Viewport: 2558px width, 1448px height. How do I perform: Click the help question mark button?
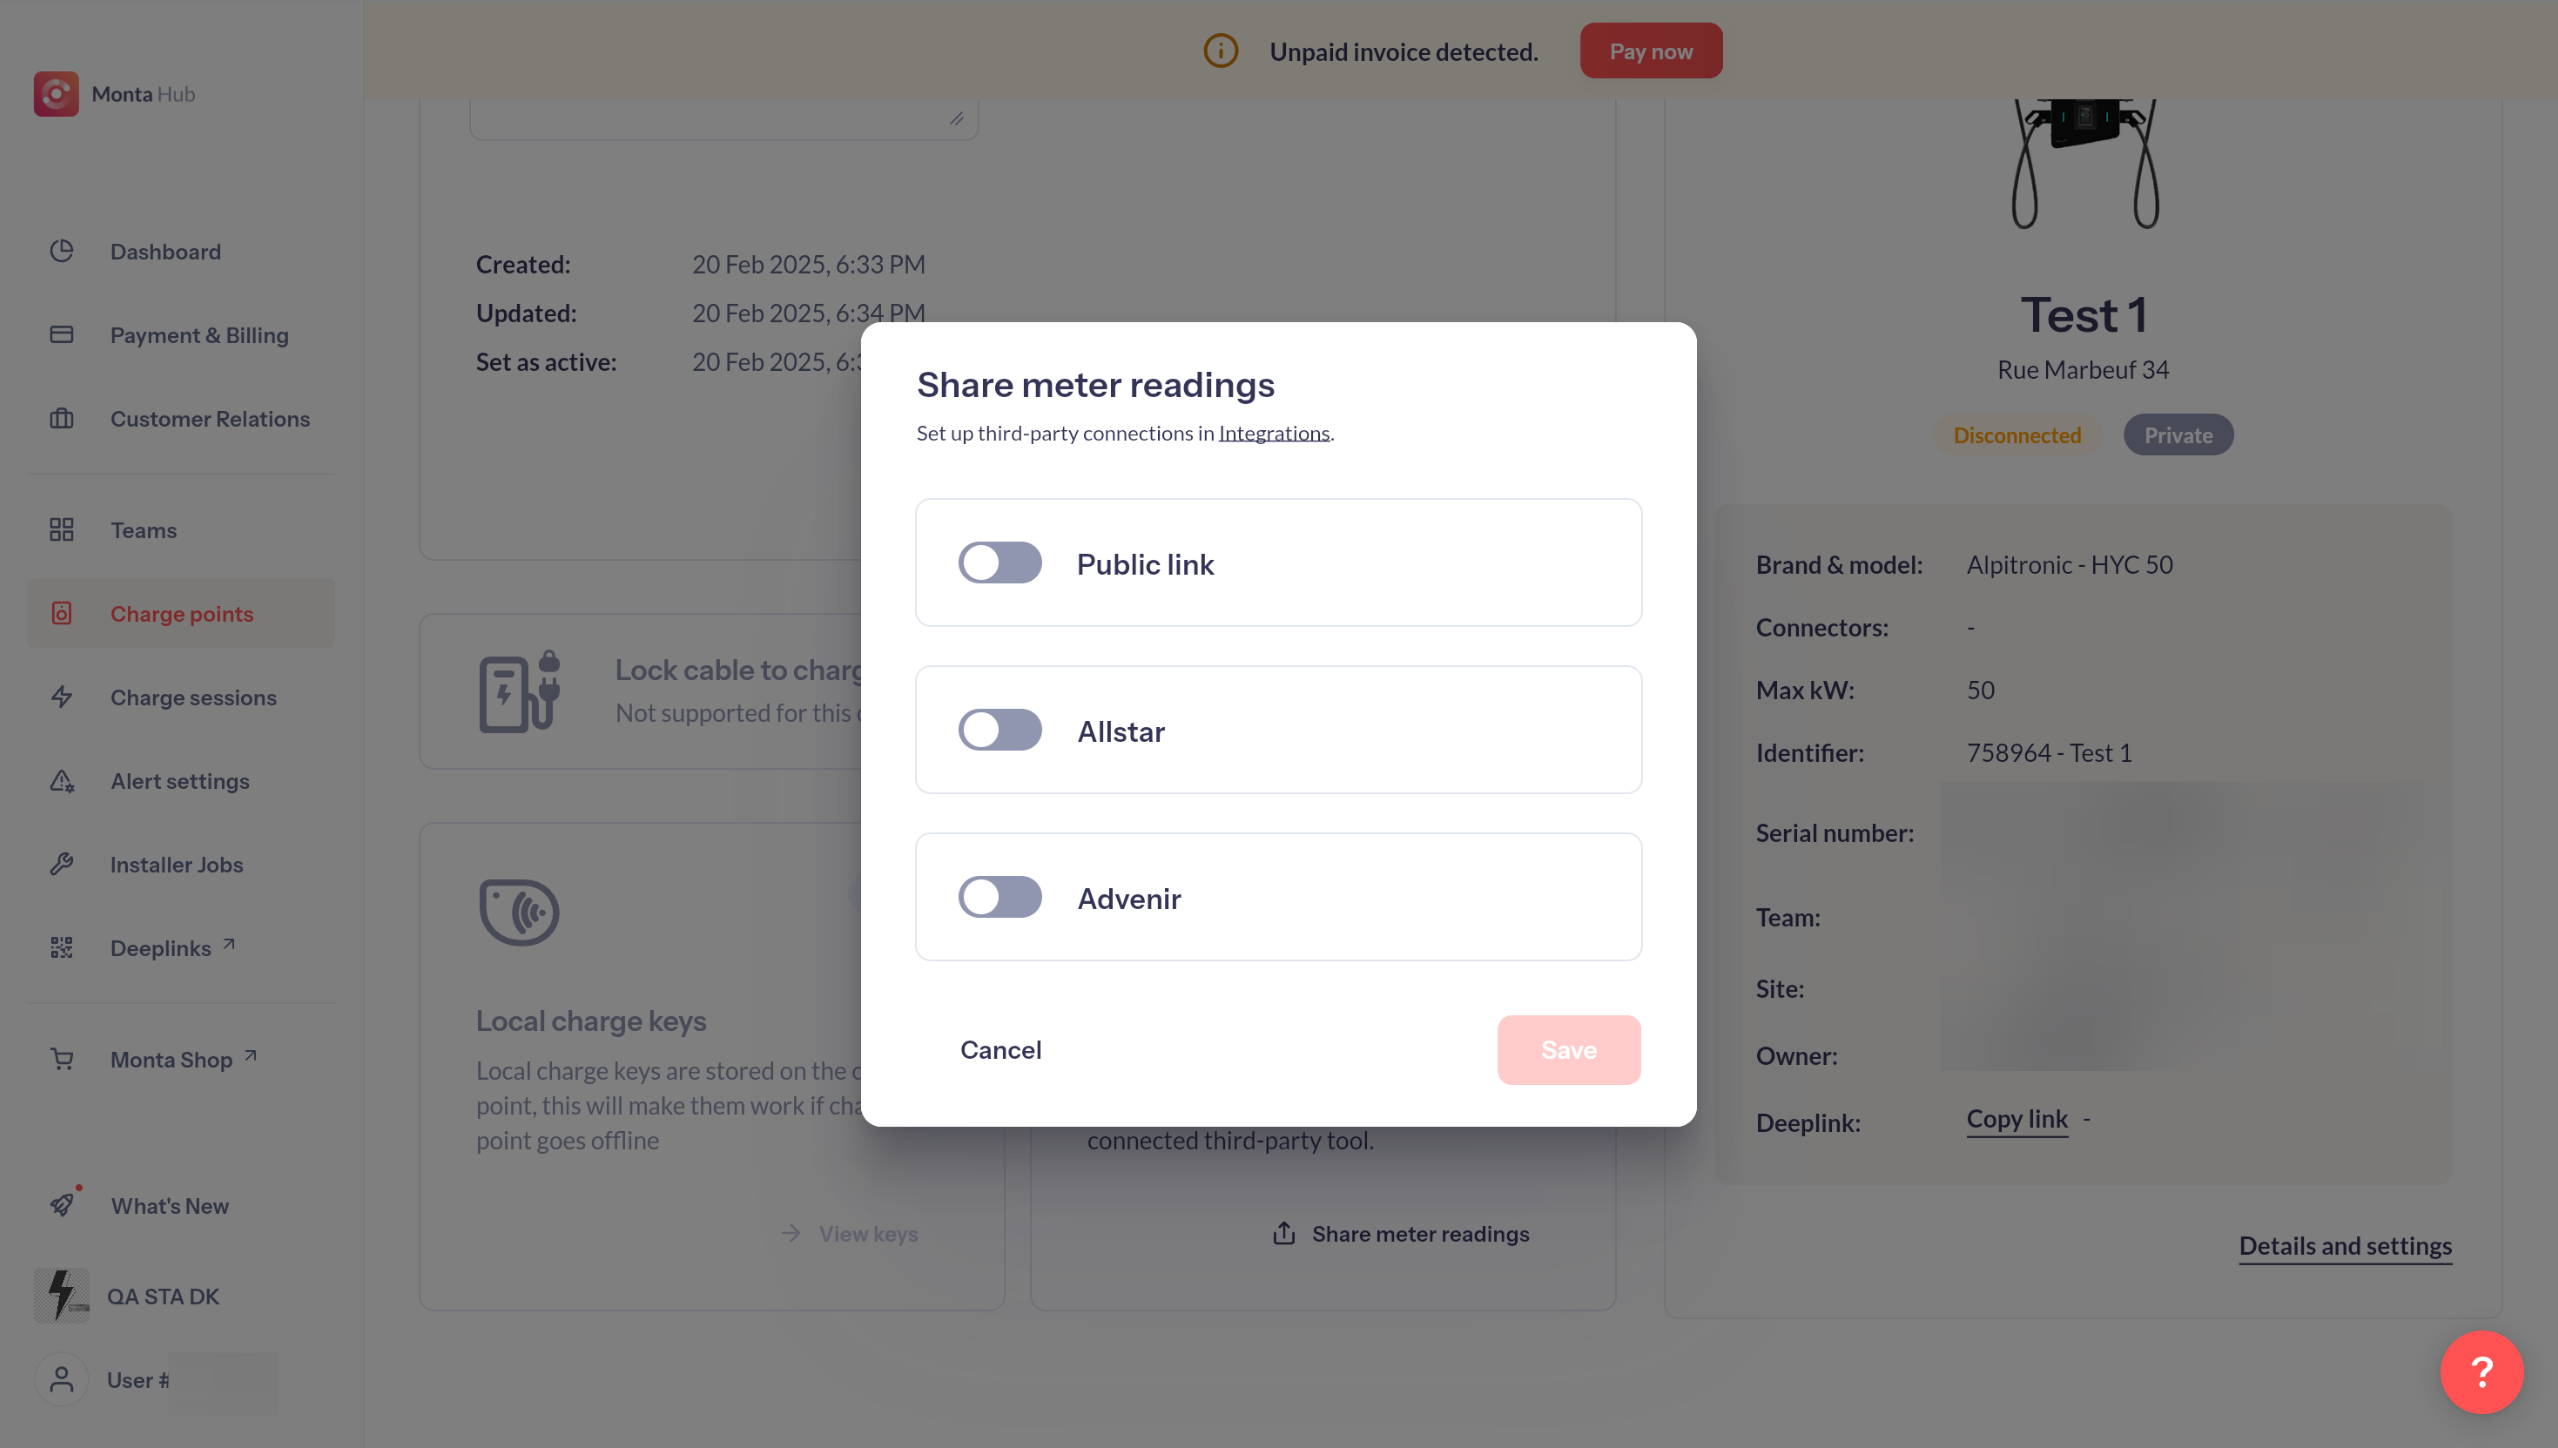tap(2482, 1372)
